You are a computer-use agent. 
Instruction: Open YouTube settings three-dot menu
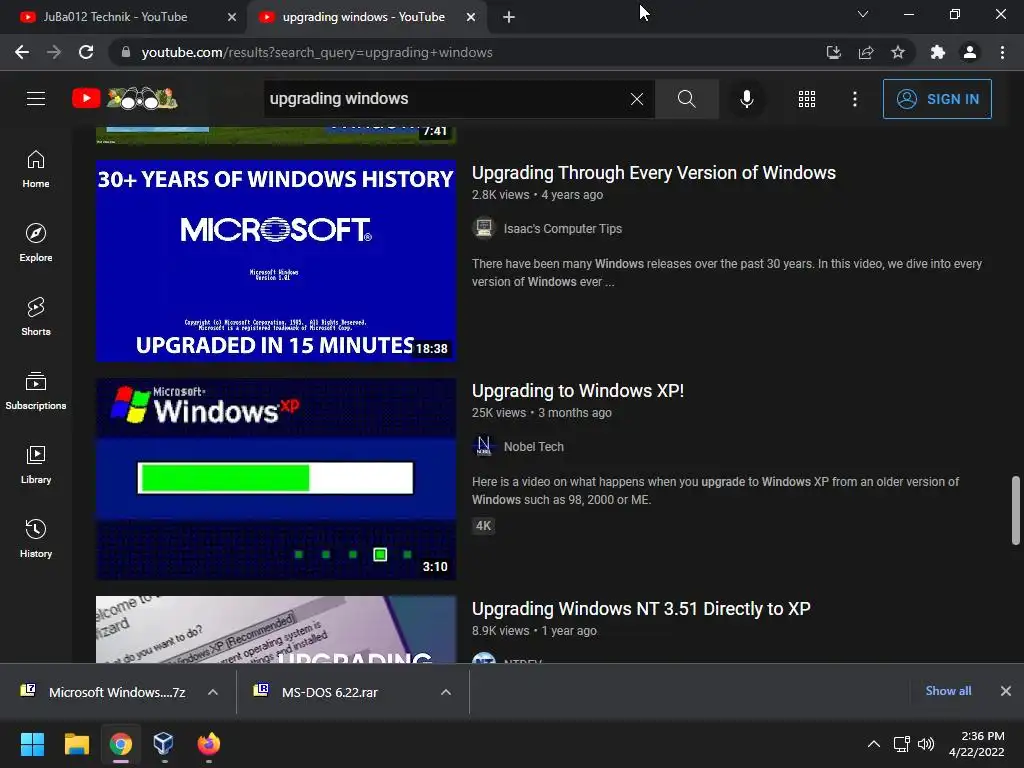pyautogui.click(x=855, y=99)
